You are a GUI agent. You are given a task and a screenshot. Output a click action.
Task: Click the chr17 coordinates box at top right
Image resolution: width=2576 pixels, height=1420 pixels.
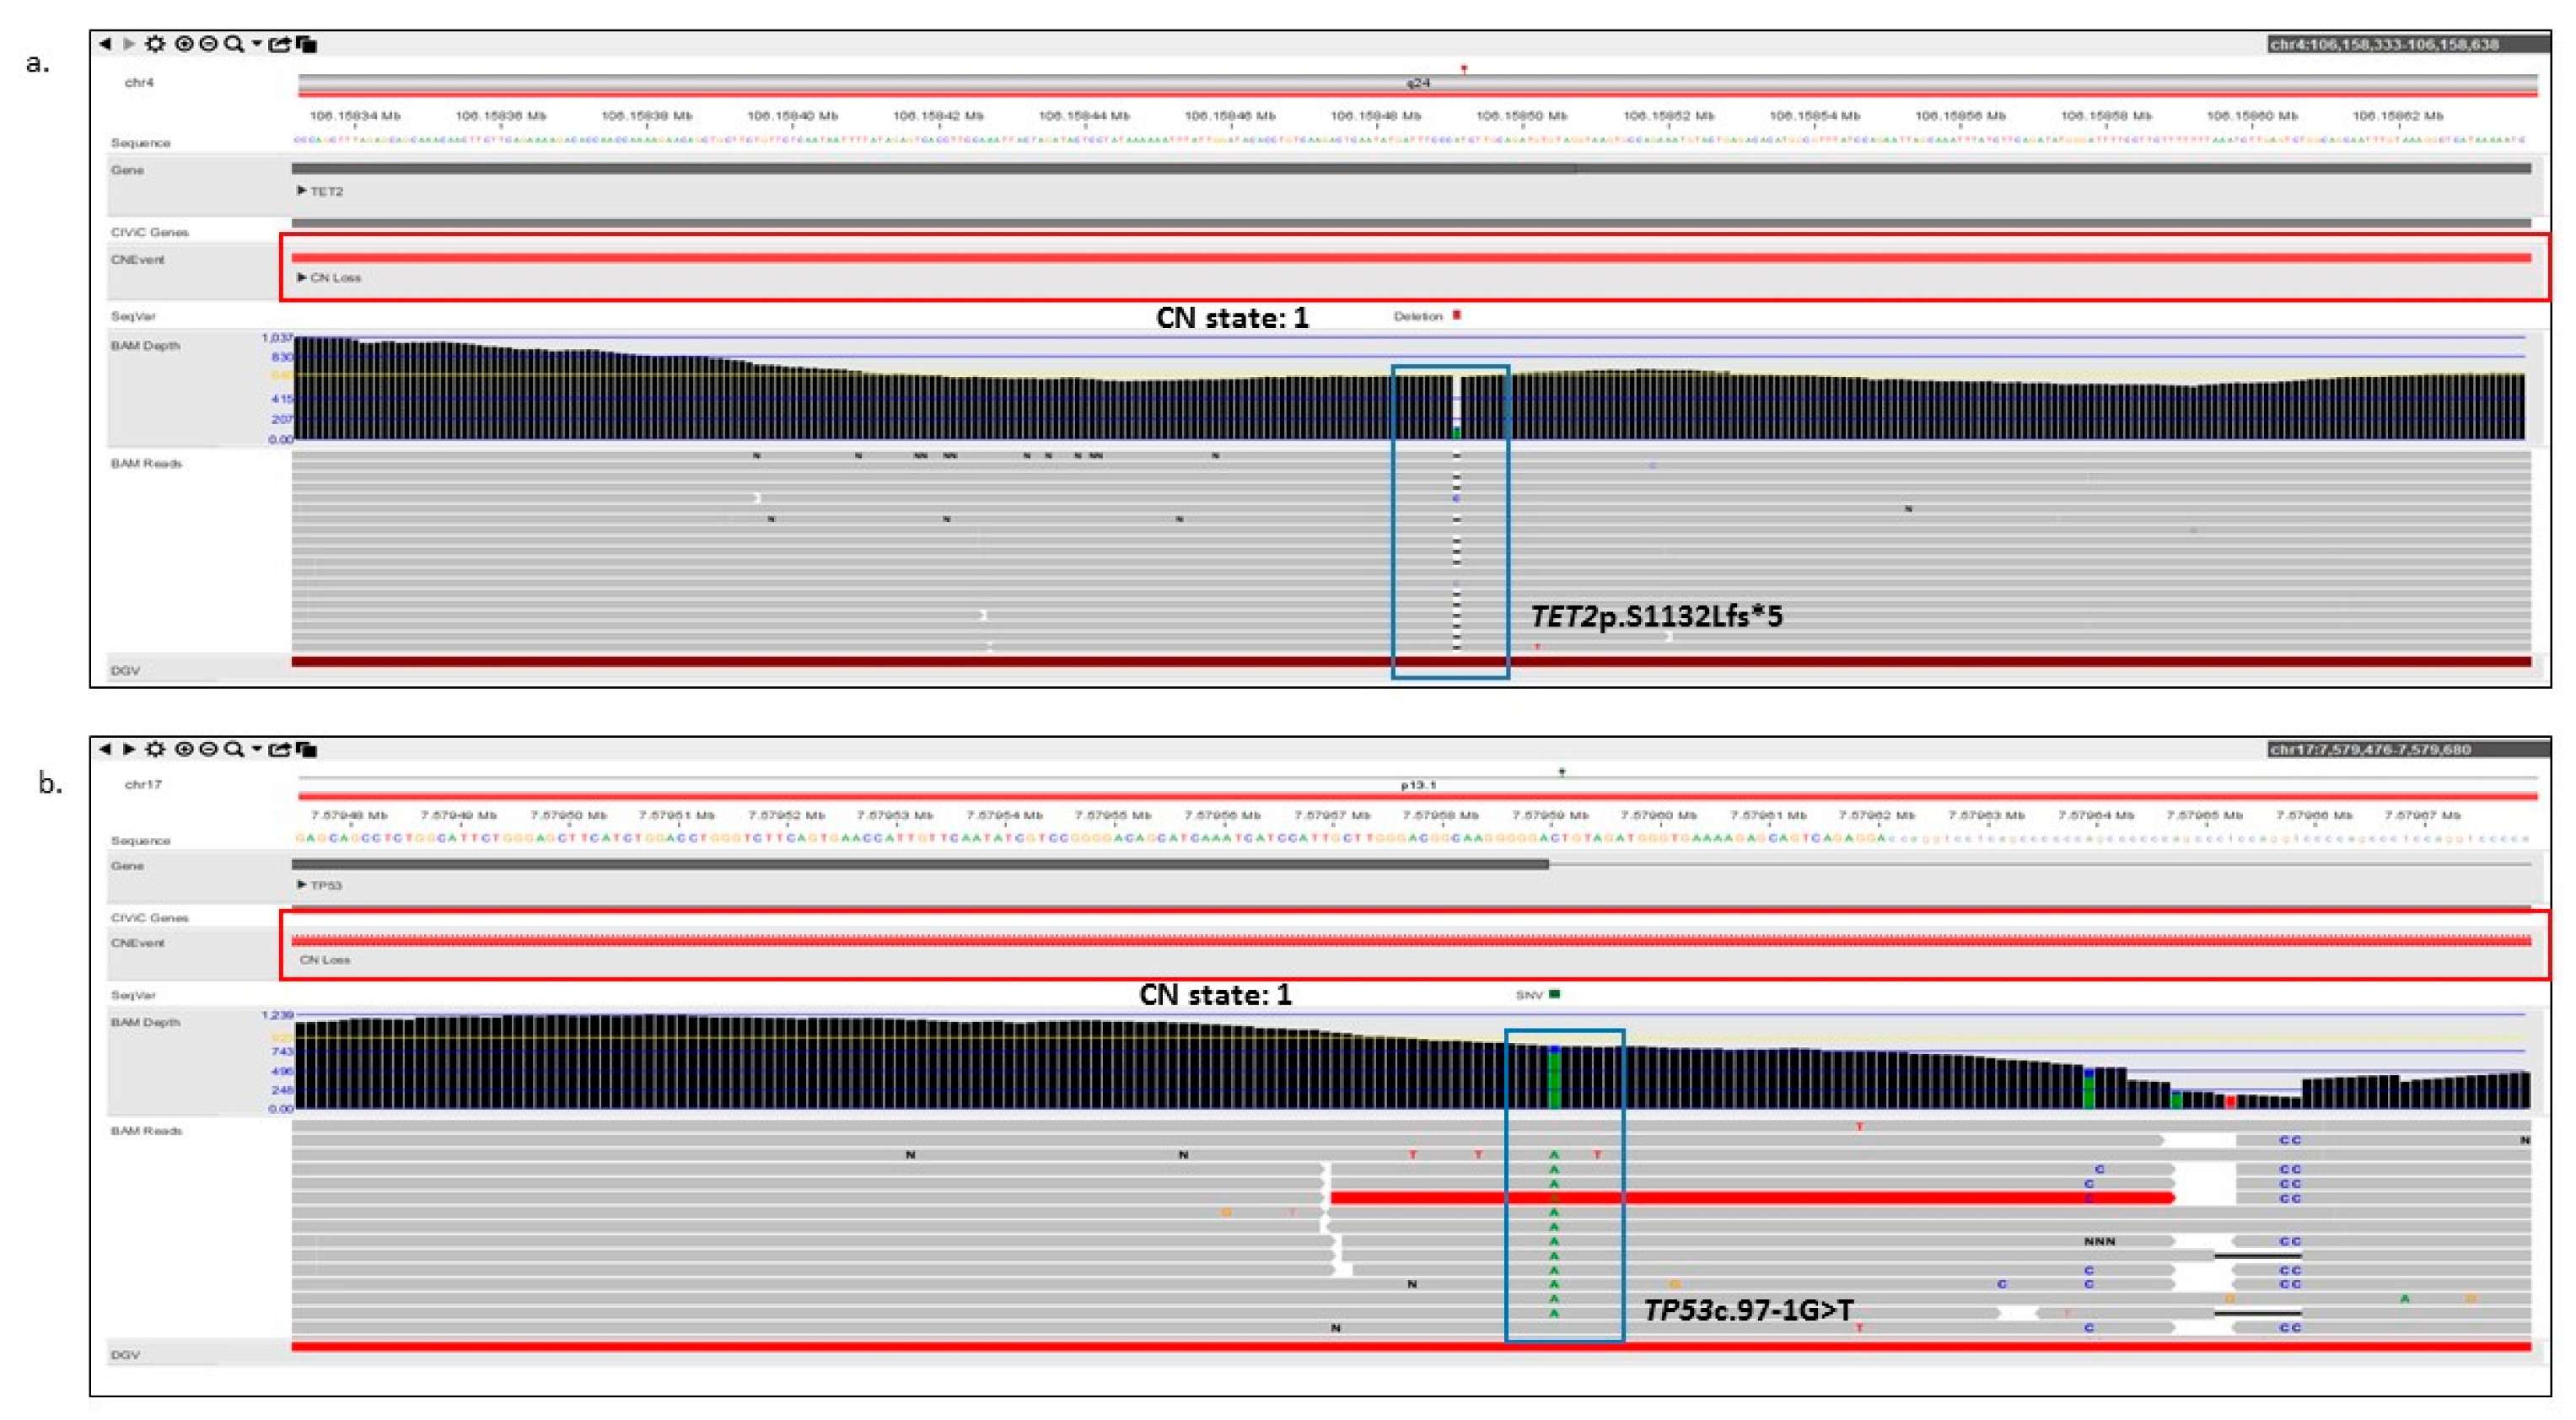coord(2370,749)
